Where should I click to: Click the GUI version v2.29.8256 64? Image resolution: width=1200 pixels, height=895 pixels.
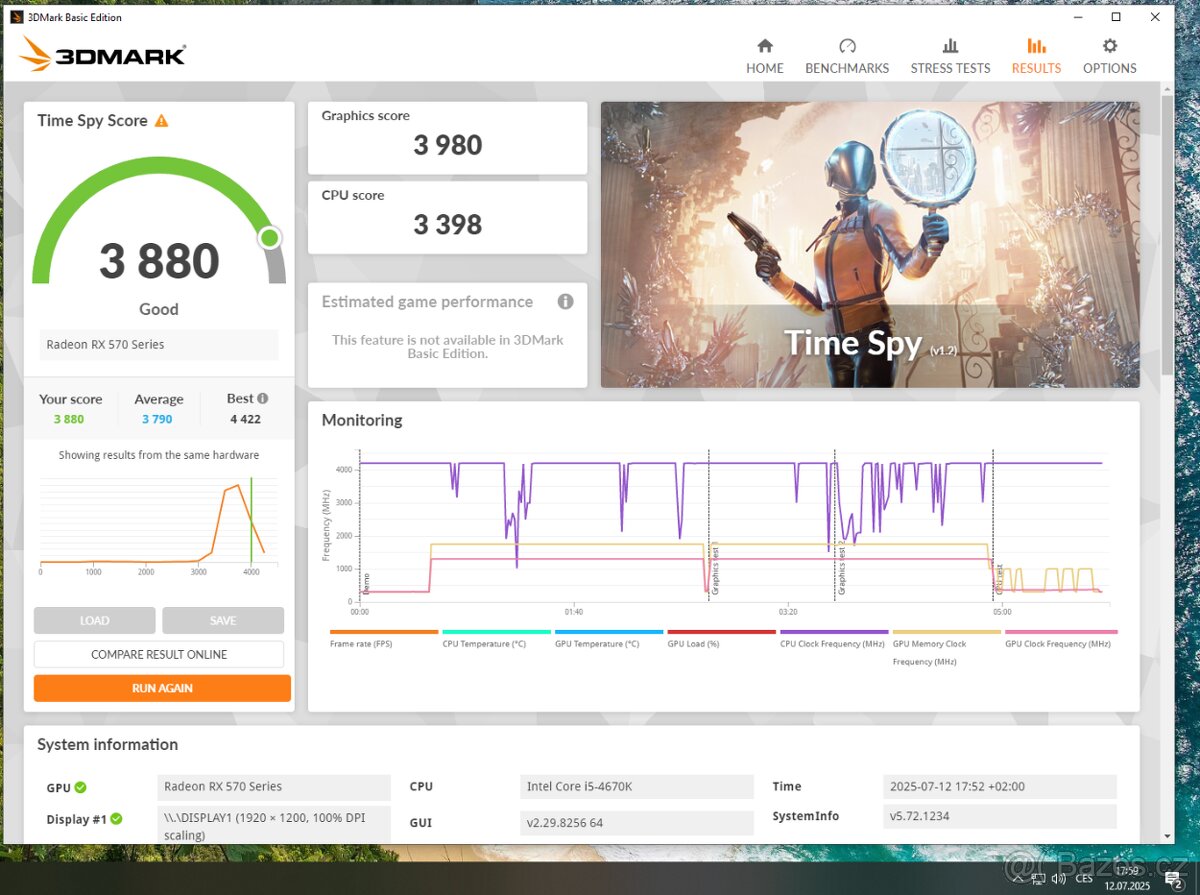point(637,823)
